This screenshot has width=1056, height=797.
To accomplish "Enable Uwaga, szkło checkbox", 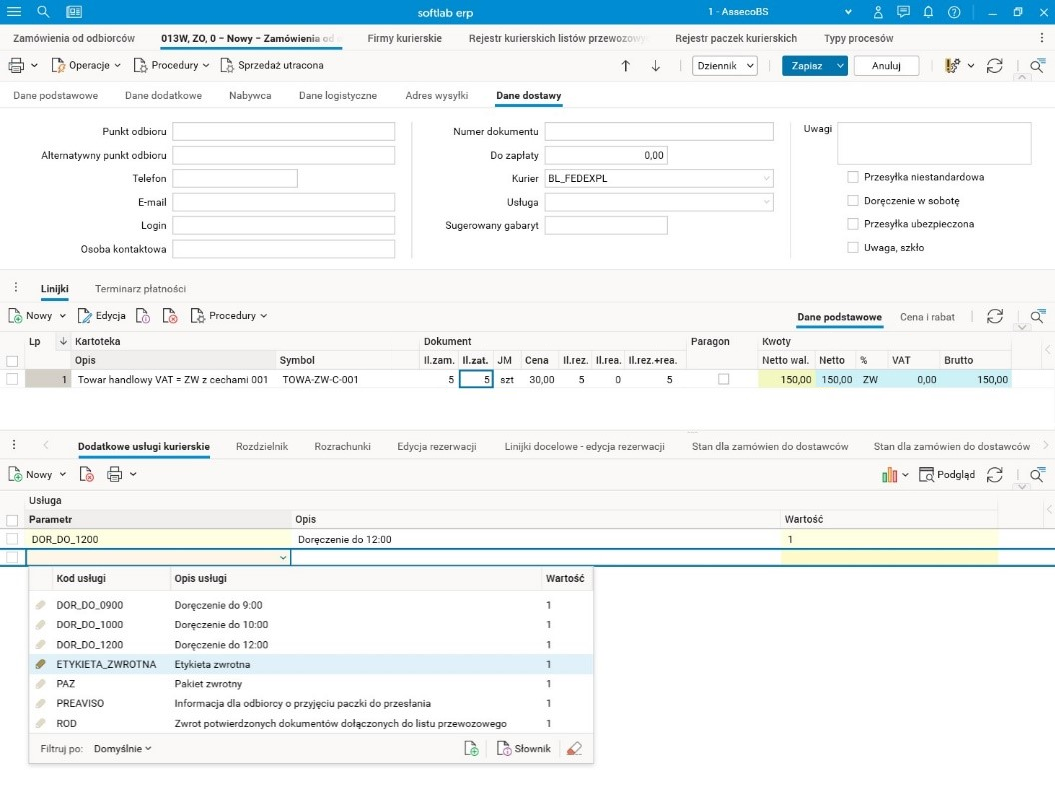I will pos(853,248).
